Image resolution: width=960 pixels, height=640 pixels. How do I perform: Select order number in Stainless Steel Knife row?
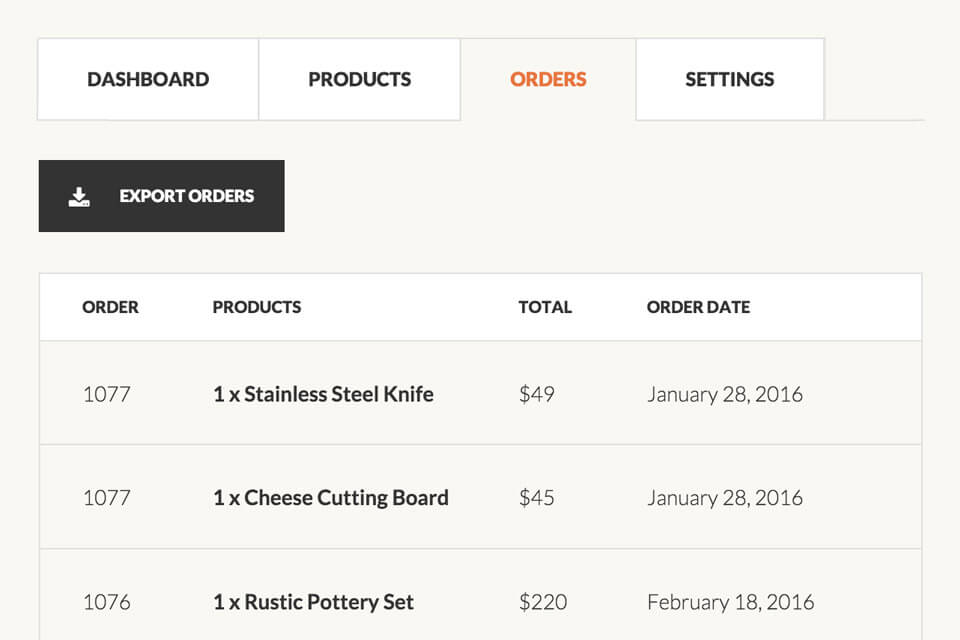[x=106, y=394]
